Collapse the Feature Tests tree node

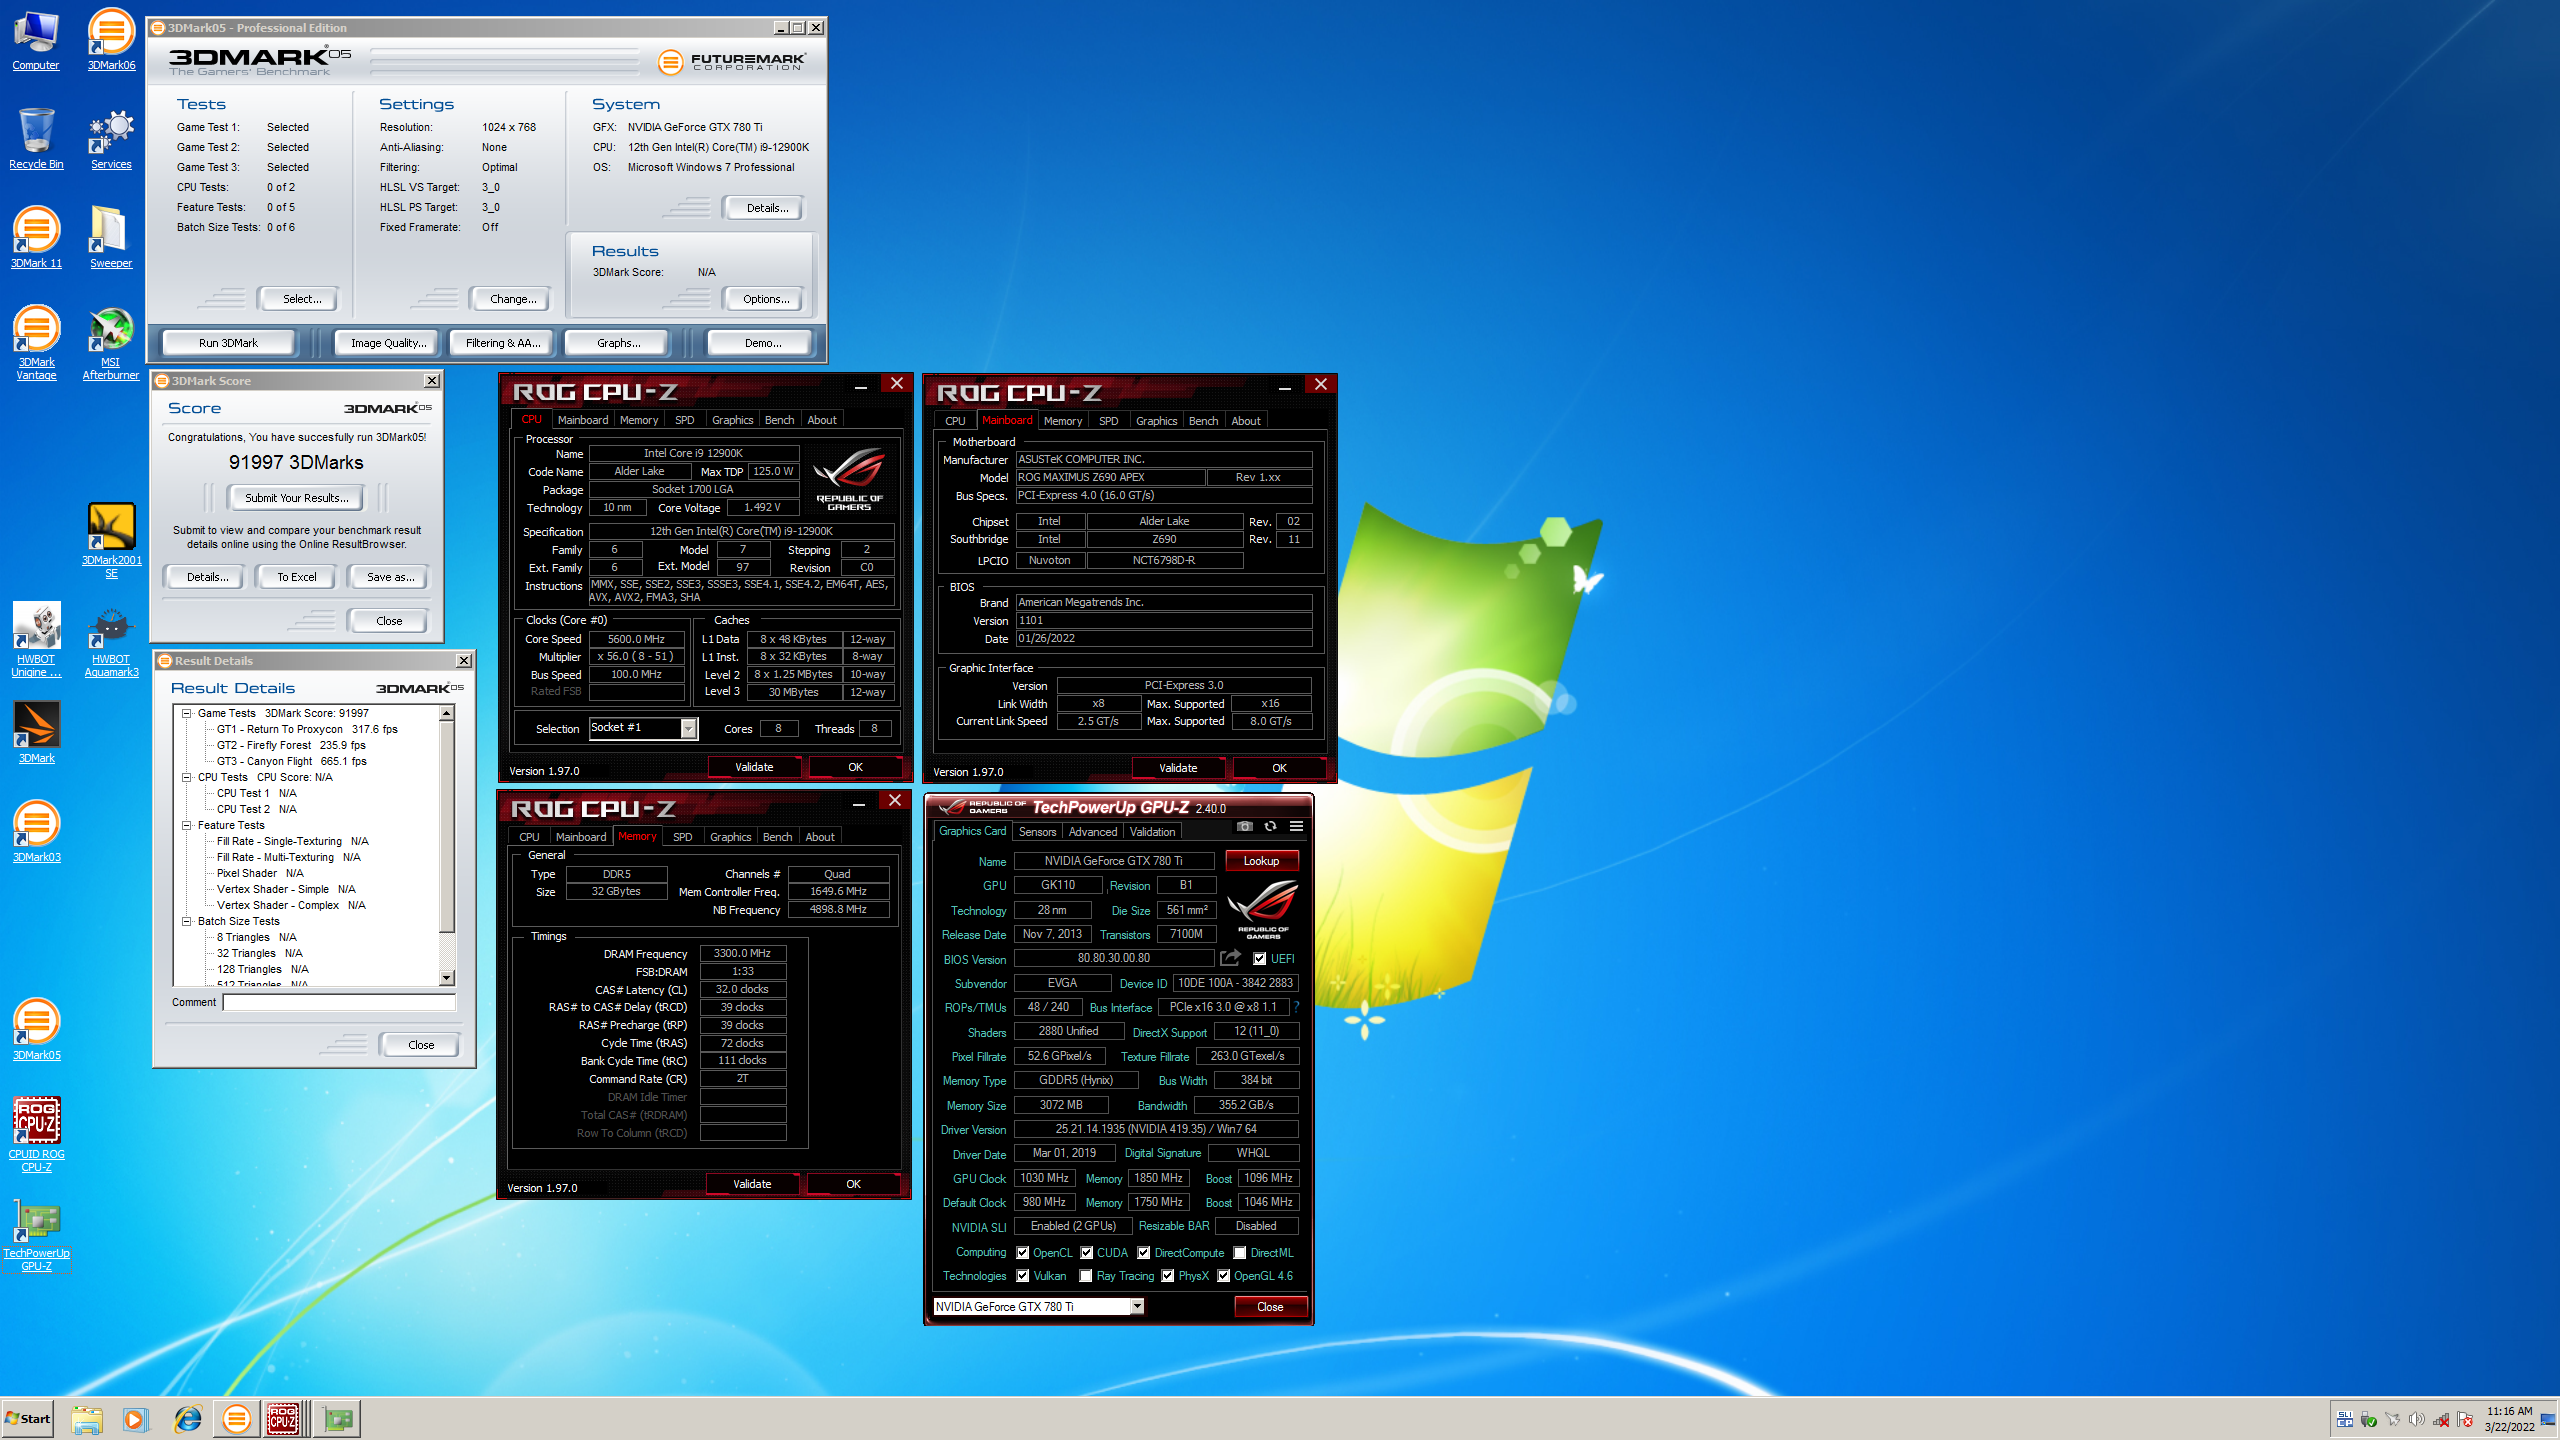tap(186, 825)
